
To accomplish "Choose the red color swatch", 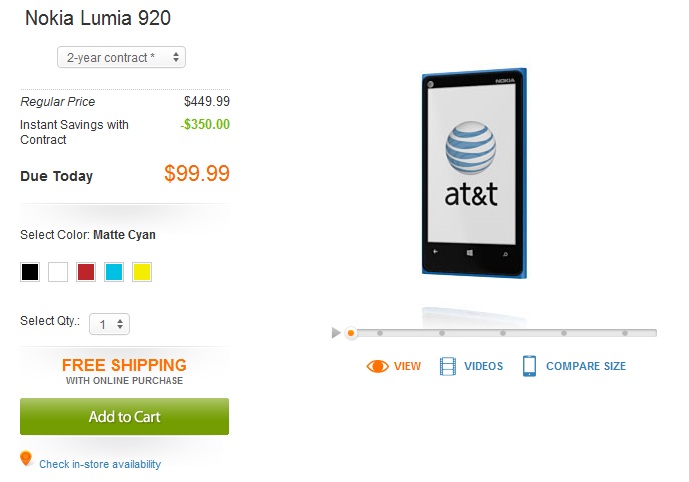I will pos(86,271).
